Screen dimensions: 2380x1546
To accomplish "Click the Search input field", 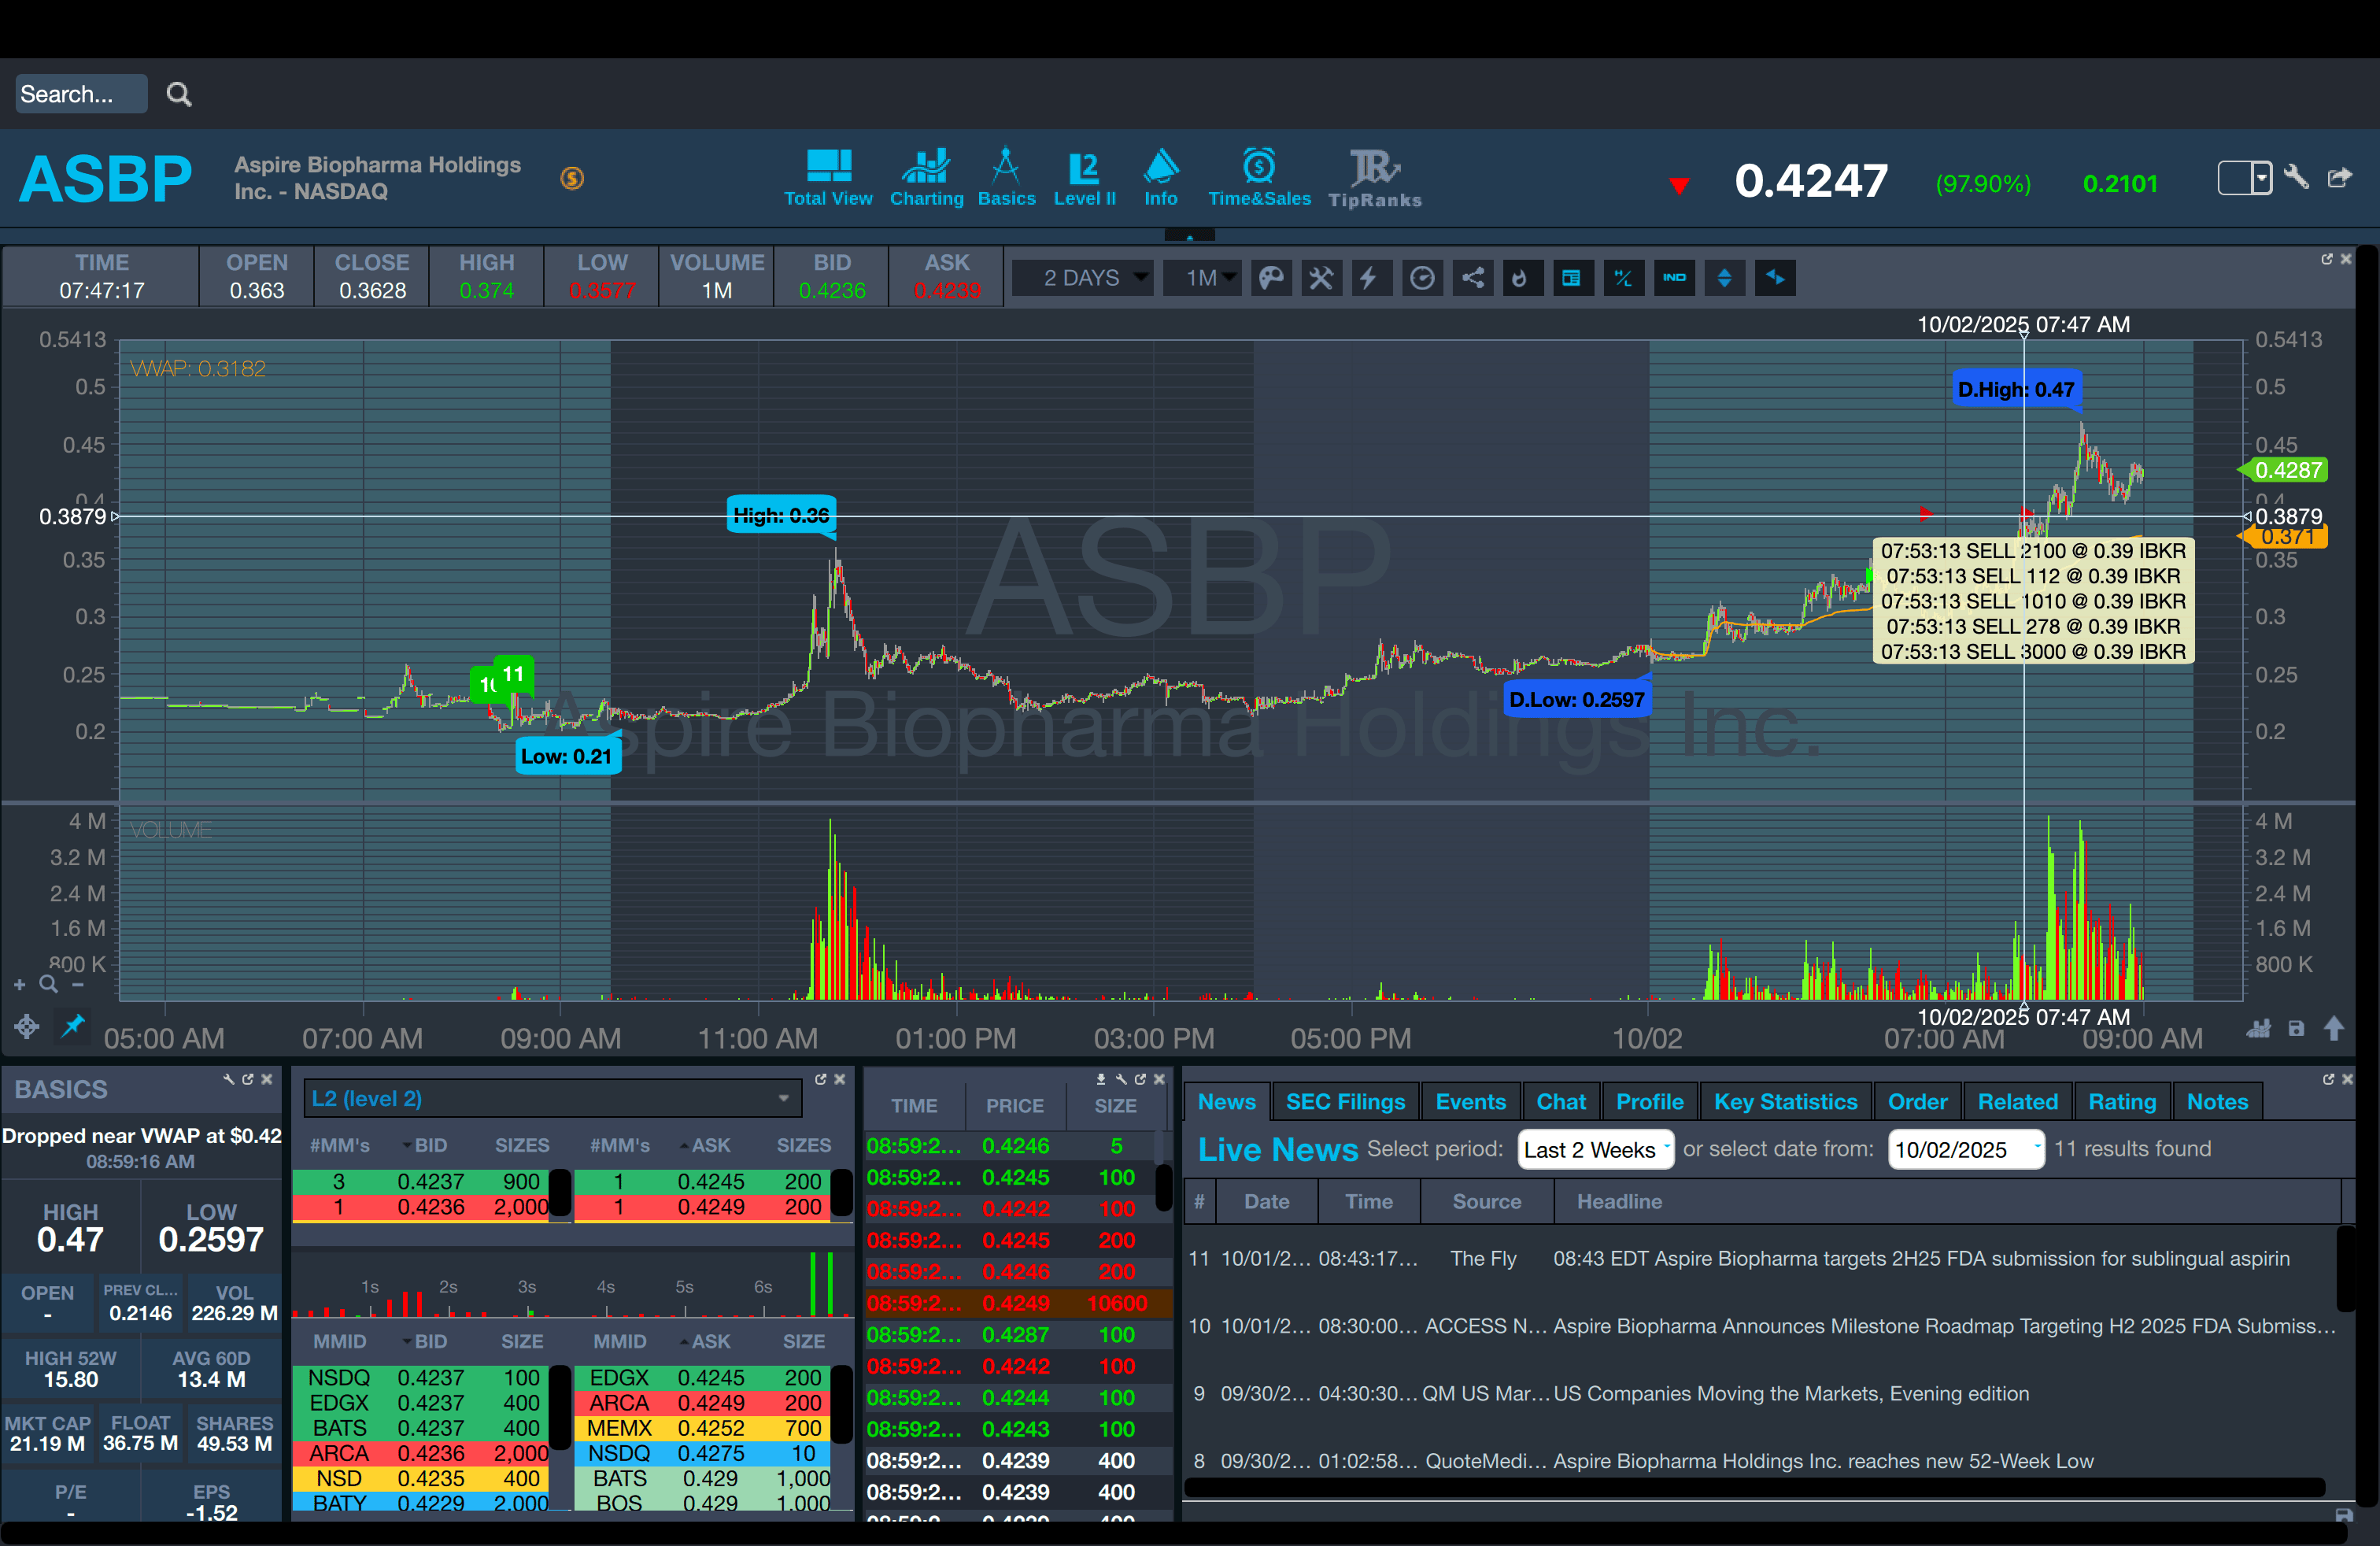I will coord(80,94).
